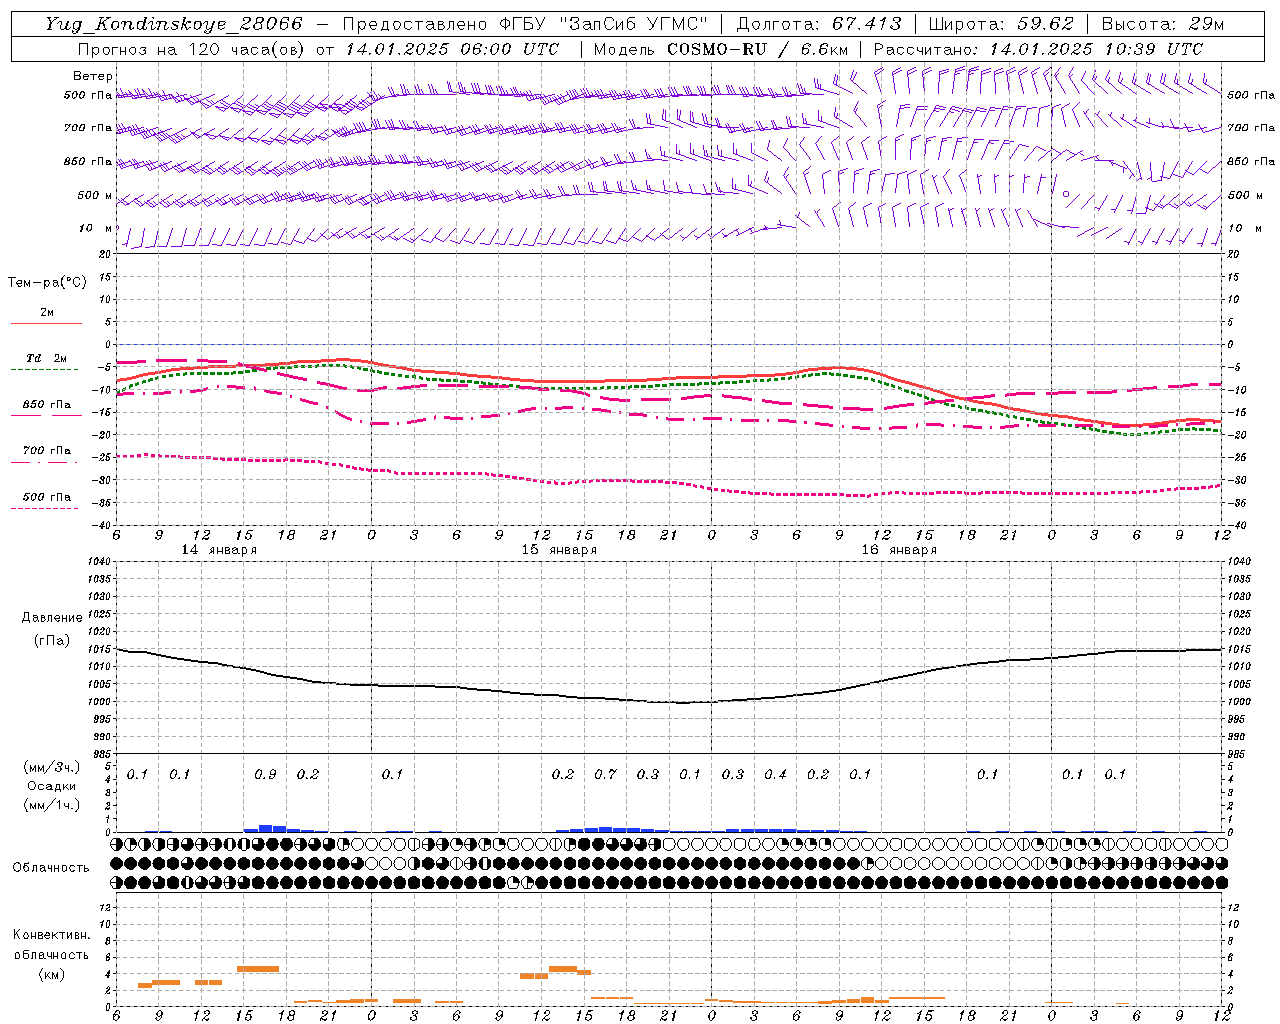Click the 14 января date label

point(219,550)
